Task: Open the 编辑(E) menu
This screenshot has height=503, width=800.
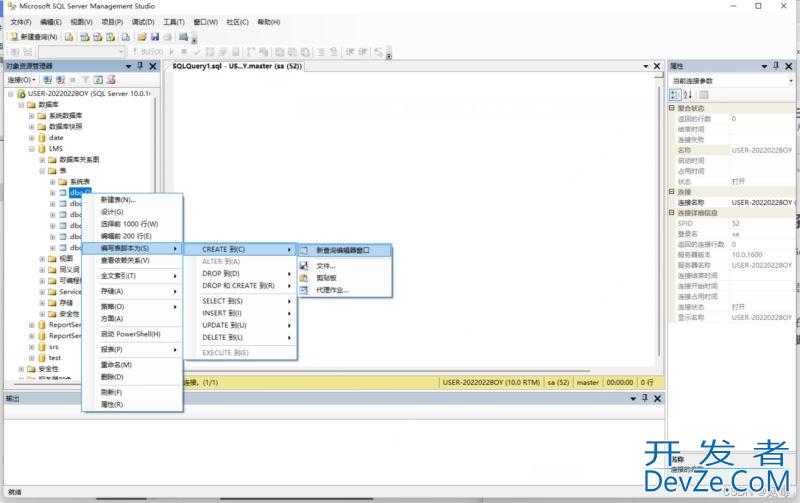Action: (x=51, y=22)
